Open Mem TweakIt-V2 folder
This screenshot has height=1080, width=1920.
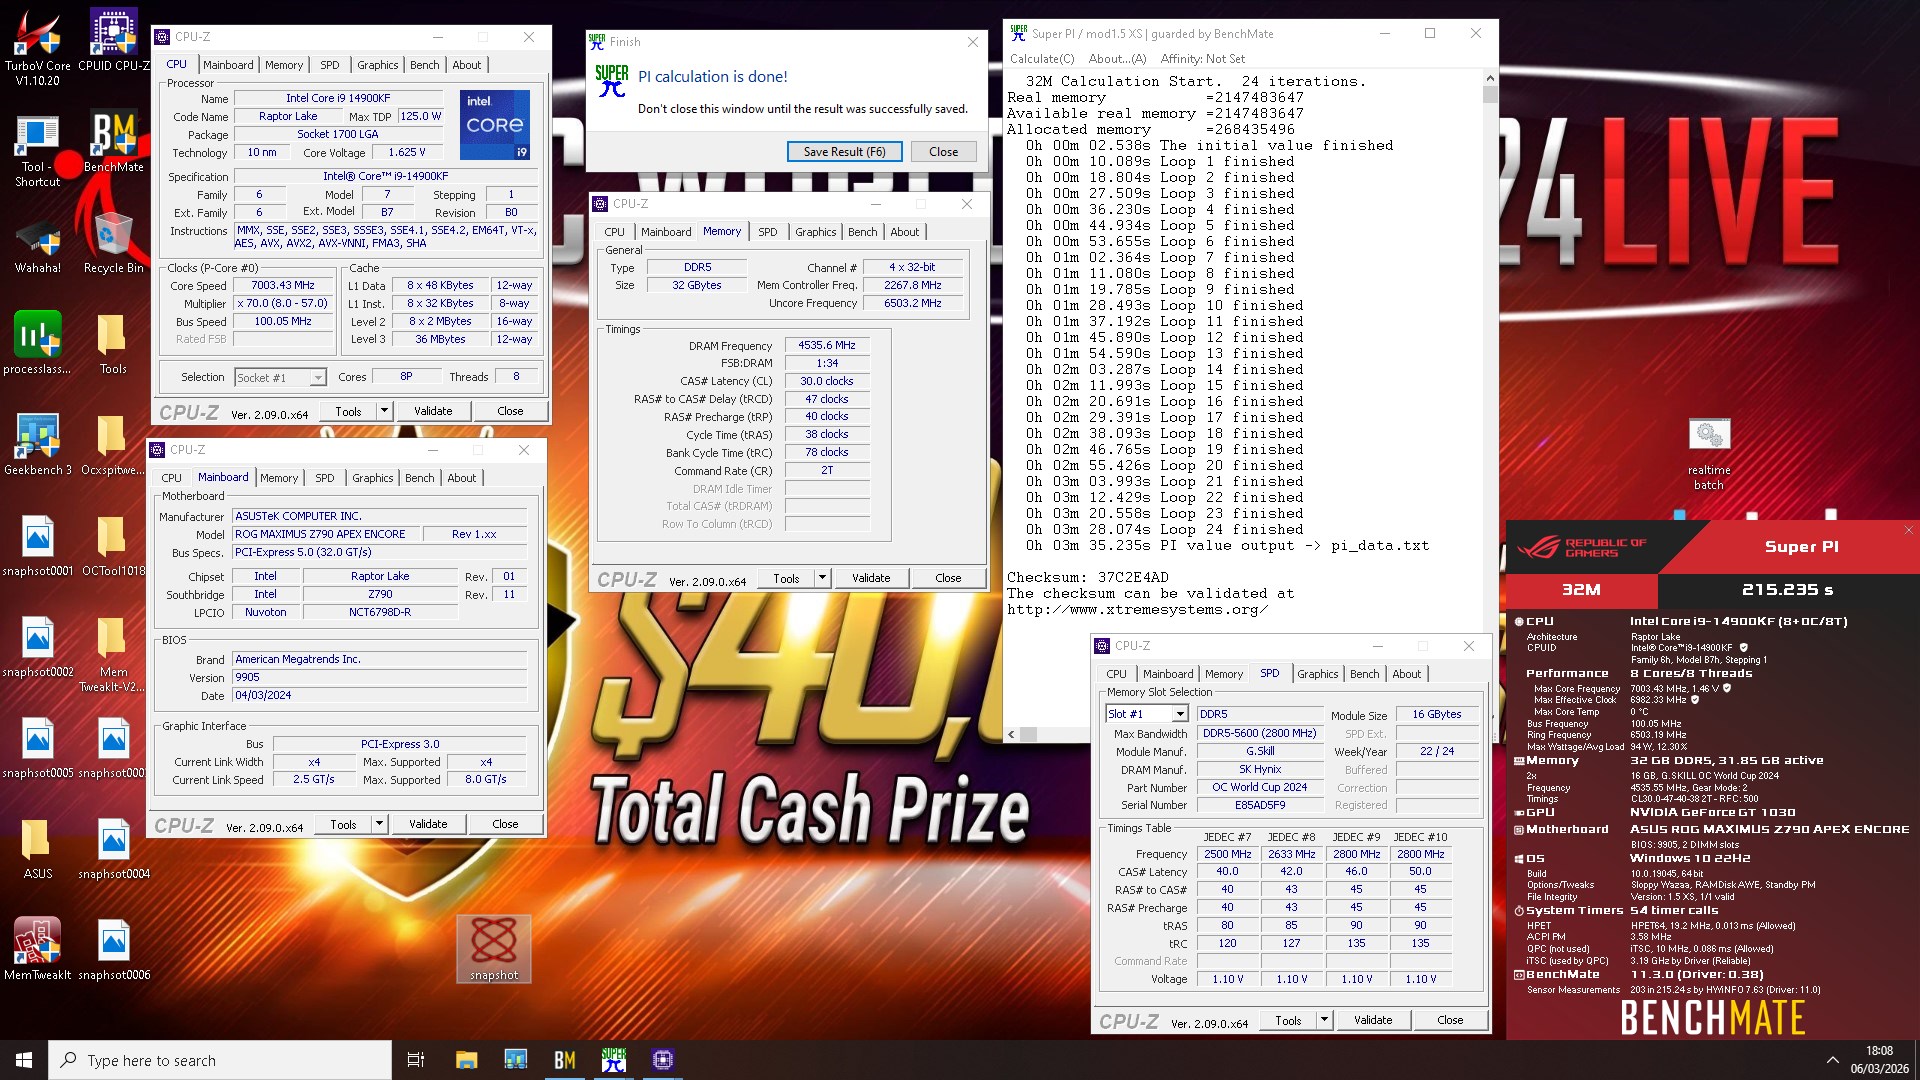pyautogui.click(x=113, y=654)
